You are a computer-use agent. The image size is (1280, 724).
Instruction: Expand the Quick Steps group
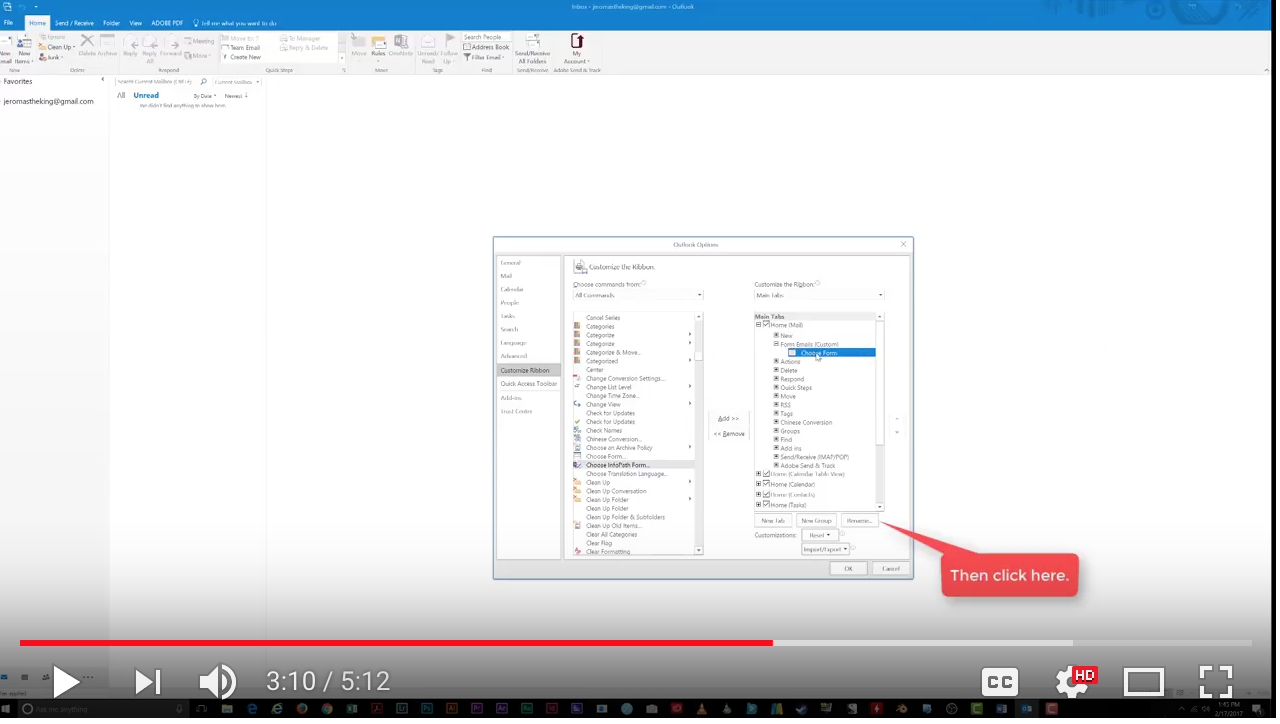776,387
